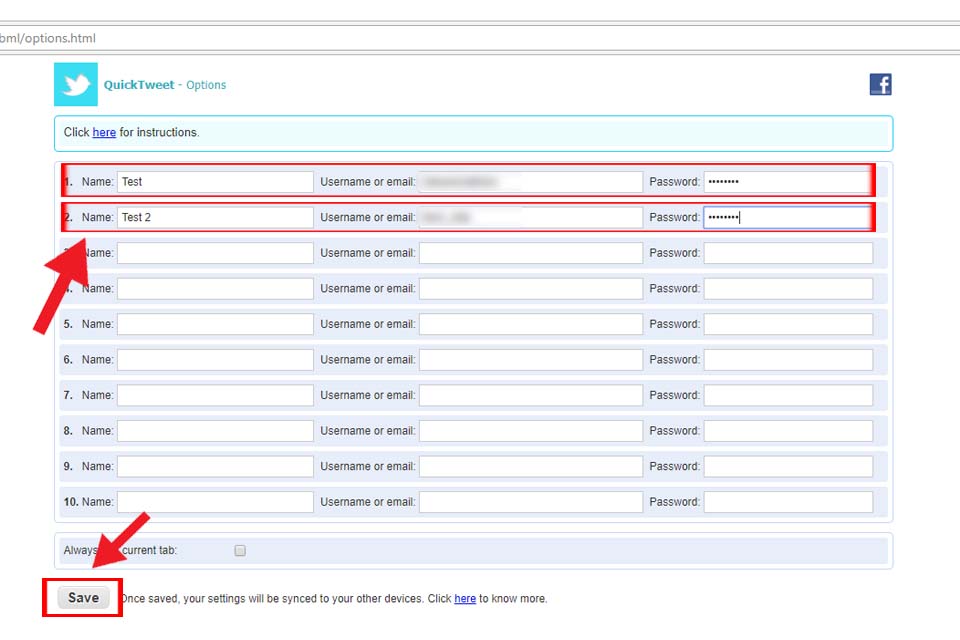The image size is (960, 640).
Task: Focus the Username or email field in row 6
Action: [x=530, y=359]
